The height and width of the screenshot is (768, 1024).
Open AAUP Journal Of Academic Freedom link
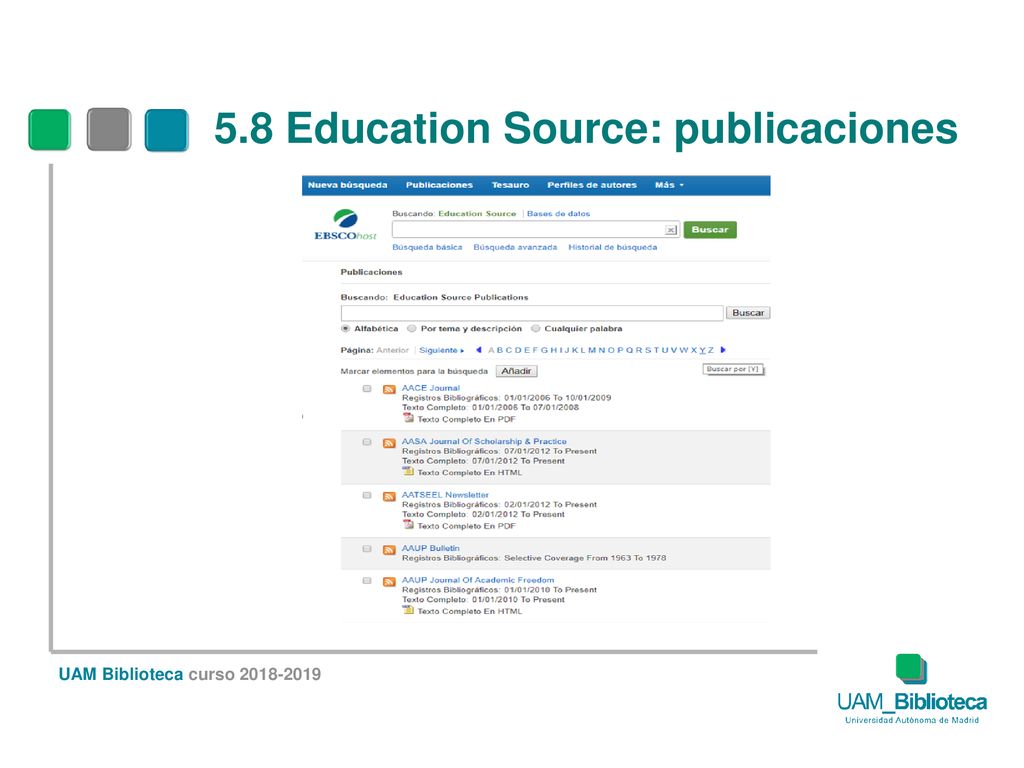point(478,580)
